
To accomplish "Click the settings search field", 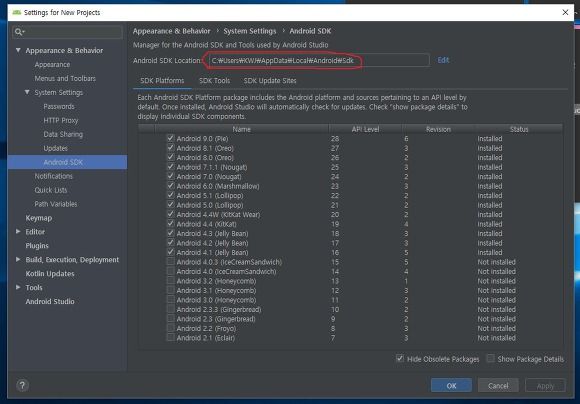I will [67, 32].
